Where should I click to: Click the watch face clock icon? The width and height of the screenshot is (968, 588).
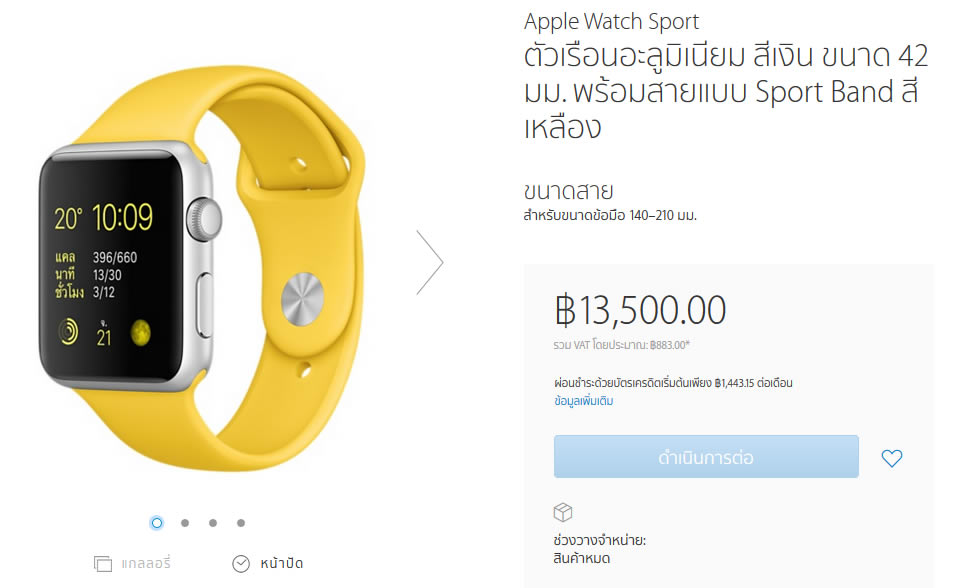point(241,563)
